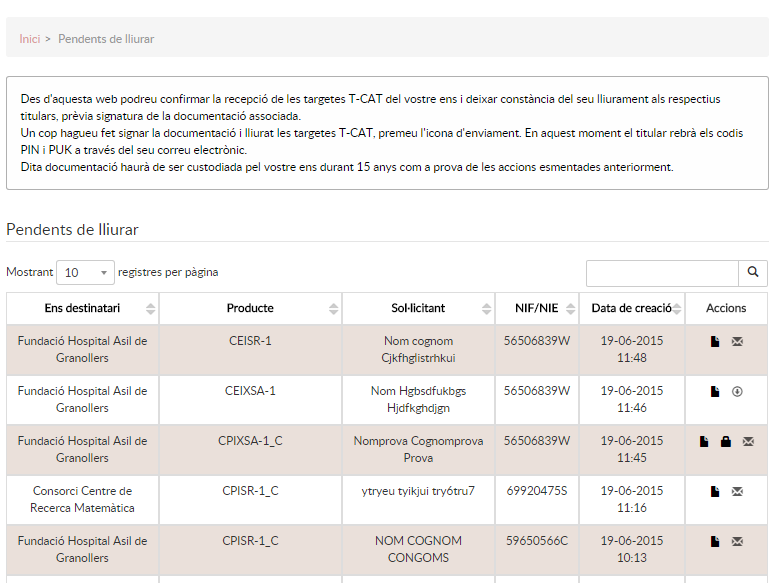Open document icon for NOM COGNOM CONGOMS row
The height and width of the screenshot is (583, 778).
click(x=715, y=542)
